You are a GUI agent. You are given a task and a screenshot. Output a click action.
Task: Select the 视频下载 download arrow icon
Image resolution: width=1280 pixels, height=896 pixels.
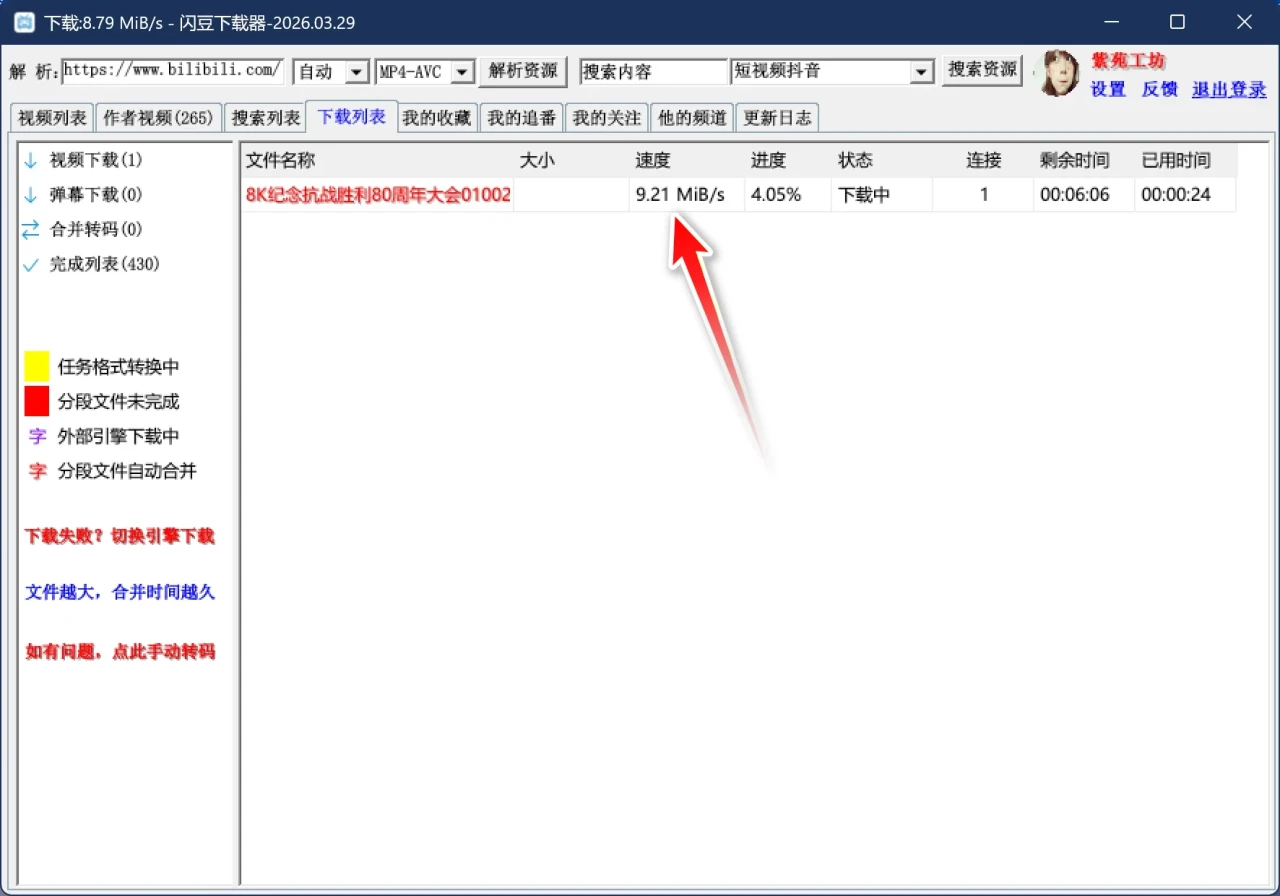coord(30,160)
